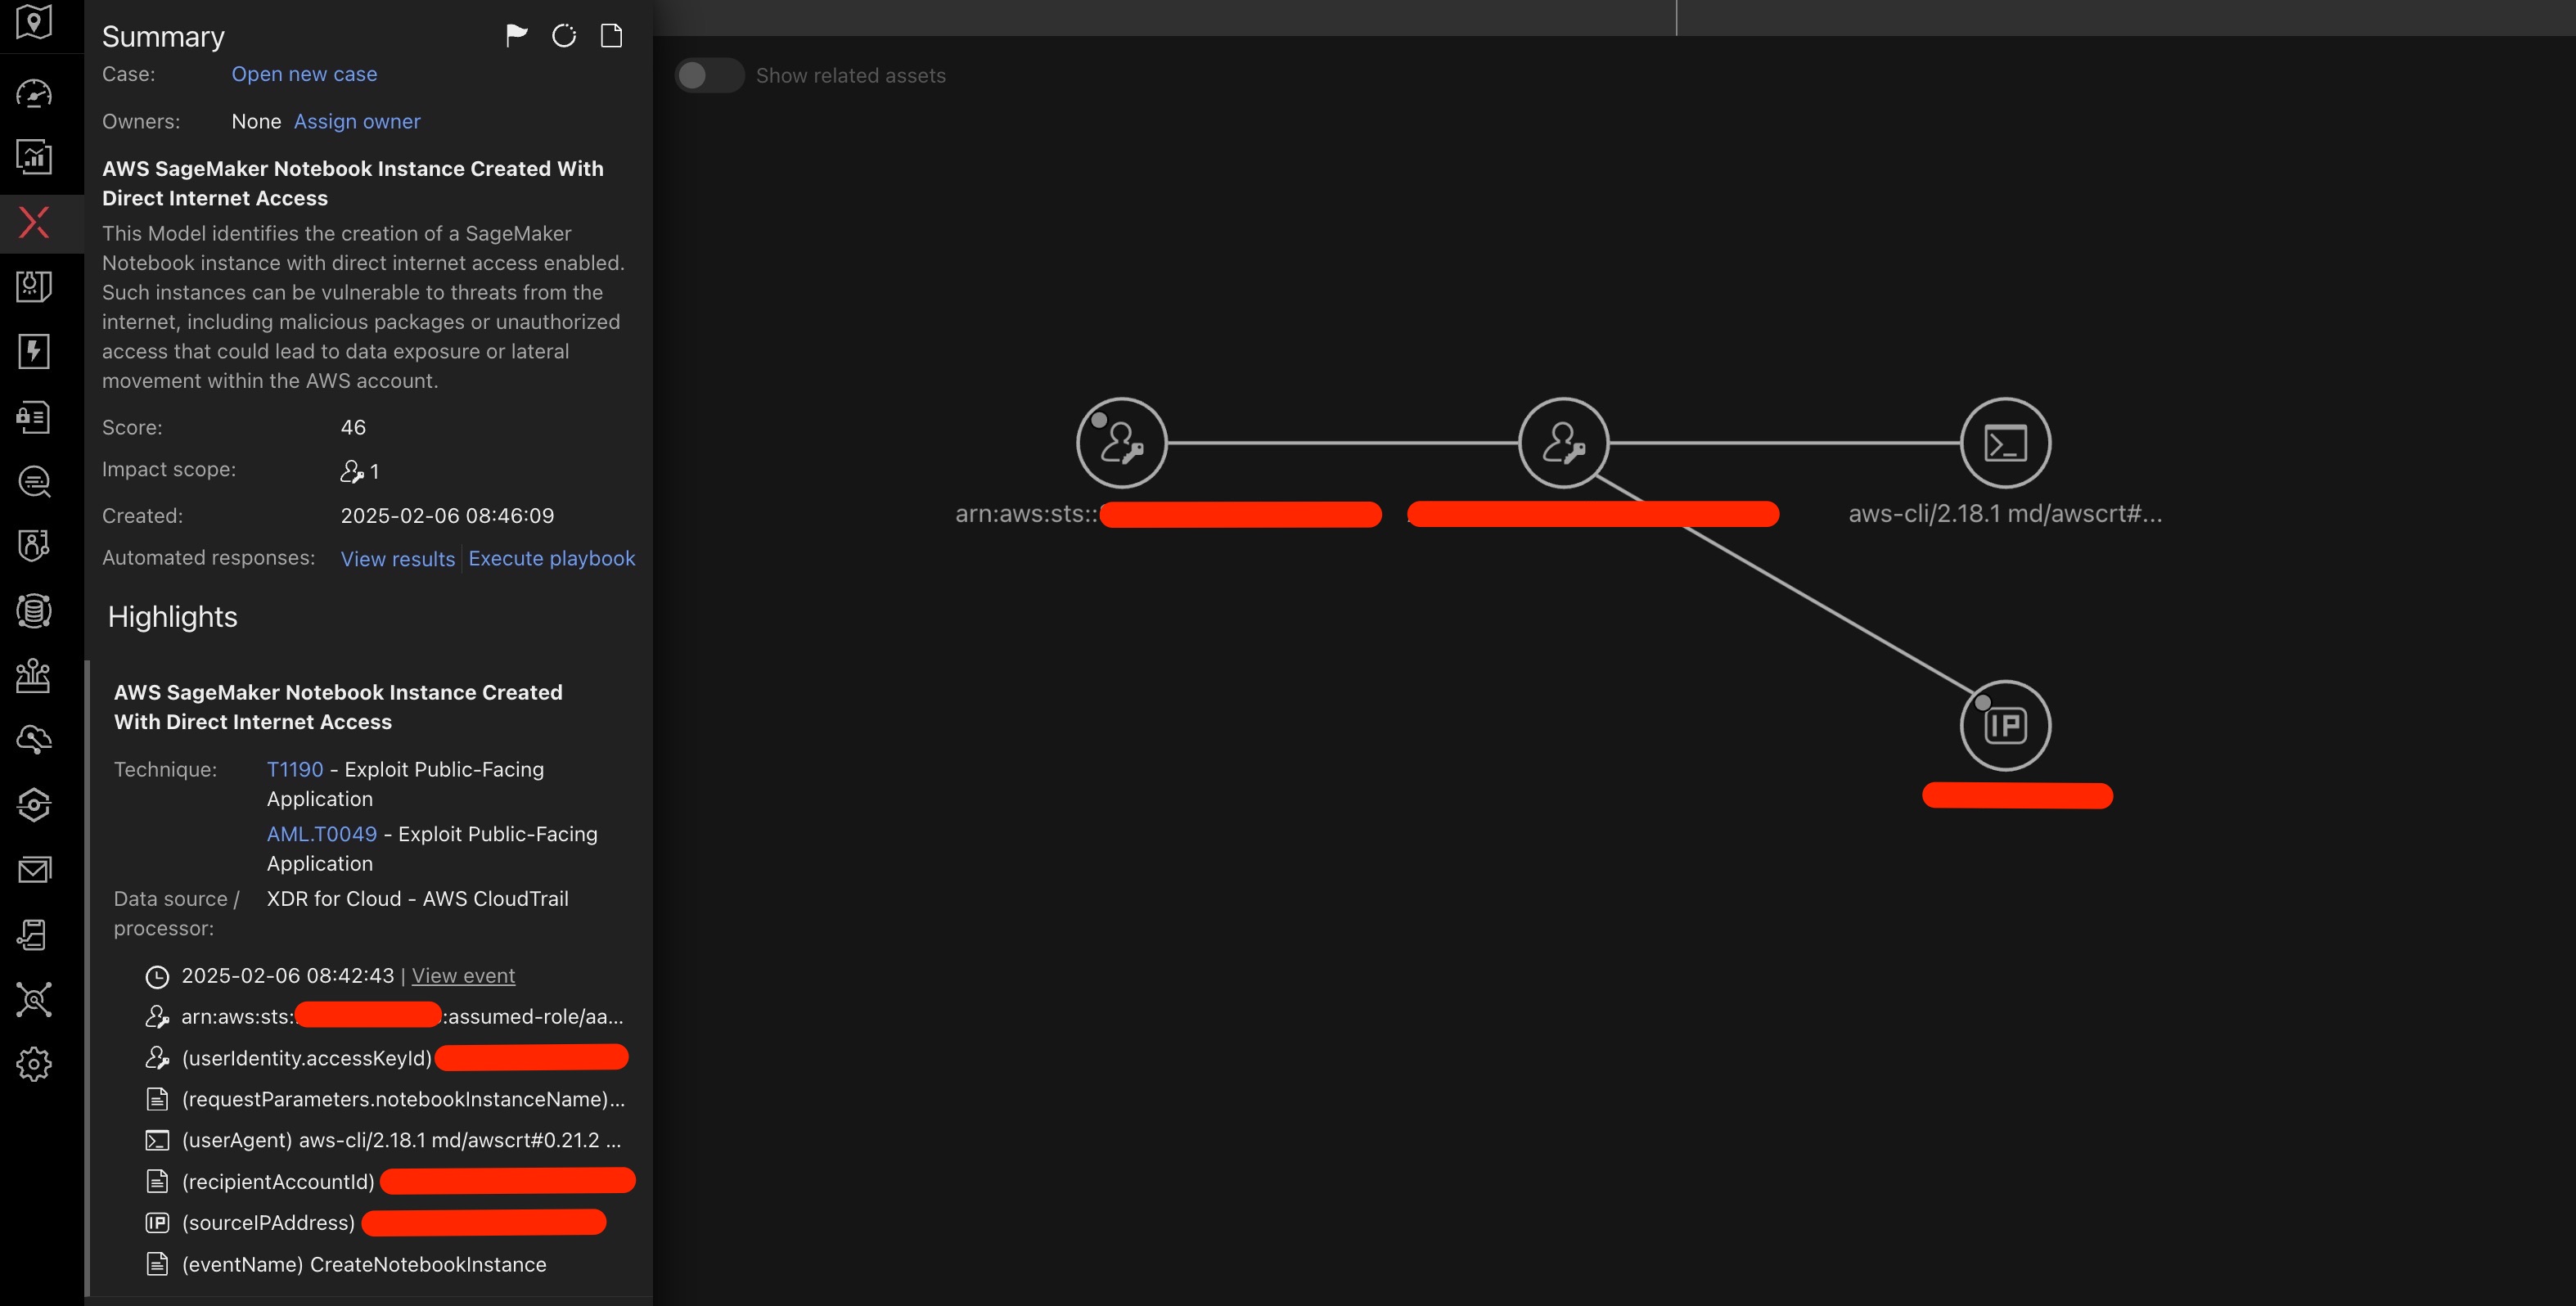Select the IP address node in graph
This screenshot has height=1306, width=2576.
coord(2005,726)
